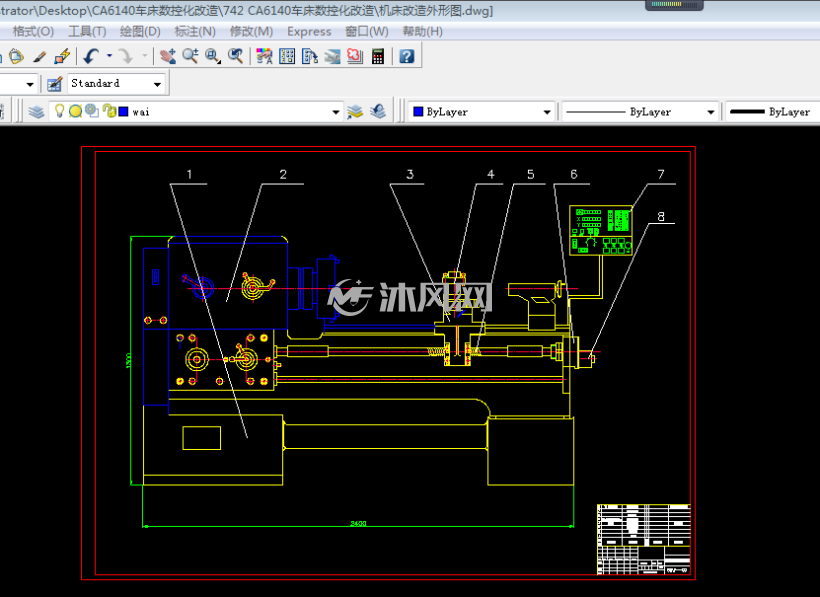Toggle the lock on wai layer
Image resolution: width=820 pixels, height=597 pixels.
pos(109,111)
